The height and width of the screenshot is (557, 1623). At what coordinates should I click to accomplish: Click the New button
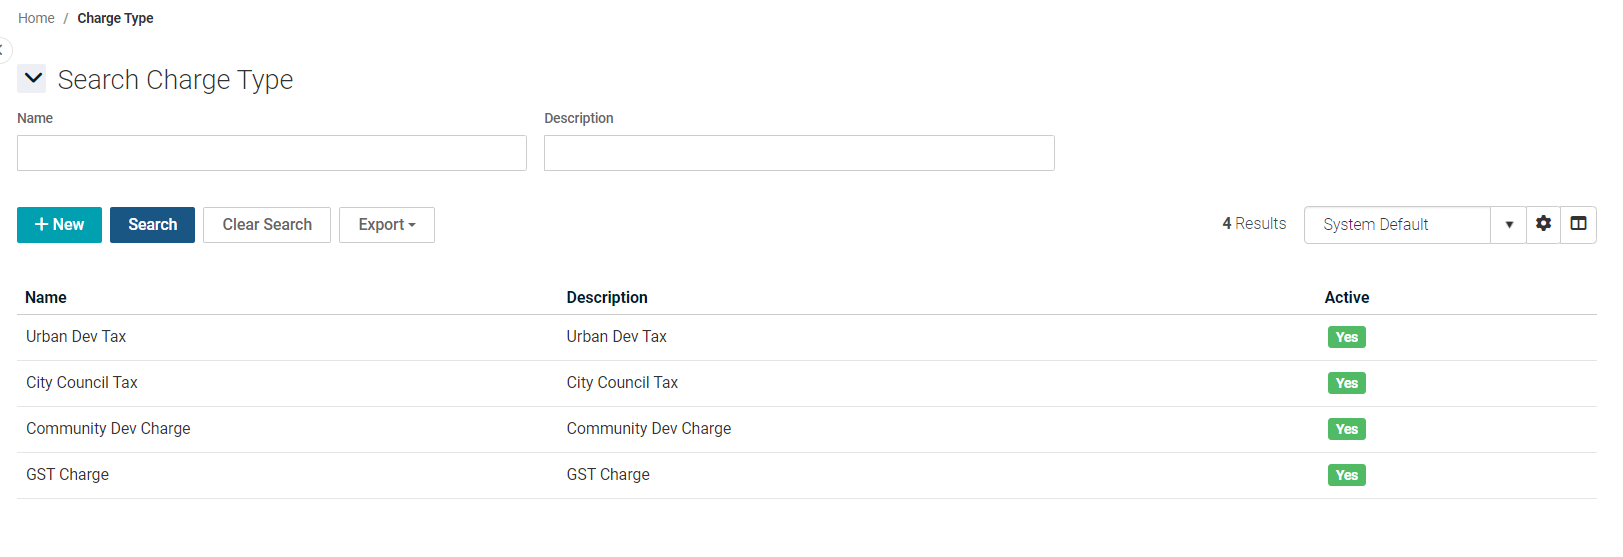pyautogui.click(x=59, y=225)
